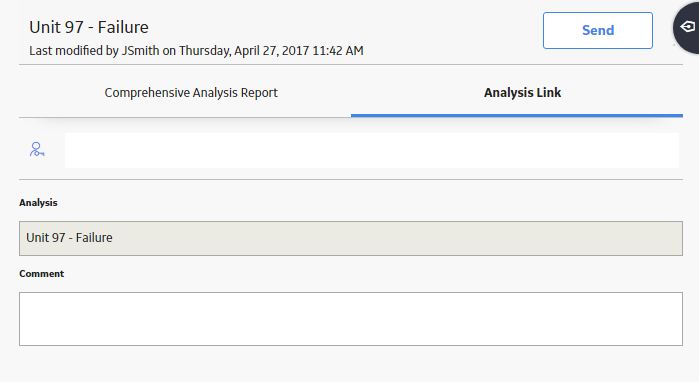Click the read-only Analysis field

(351, 238)
